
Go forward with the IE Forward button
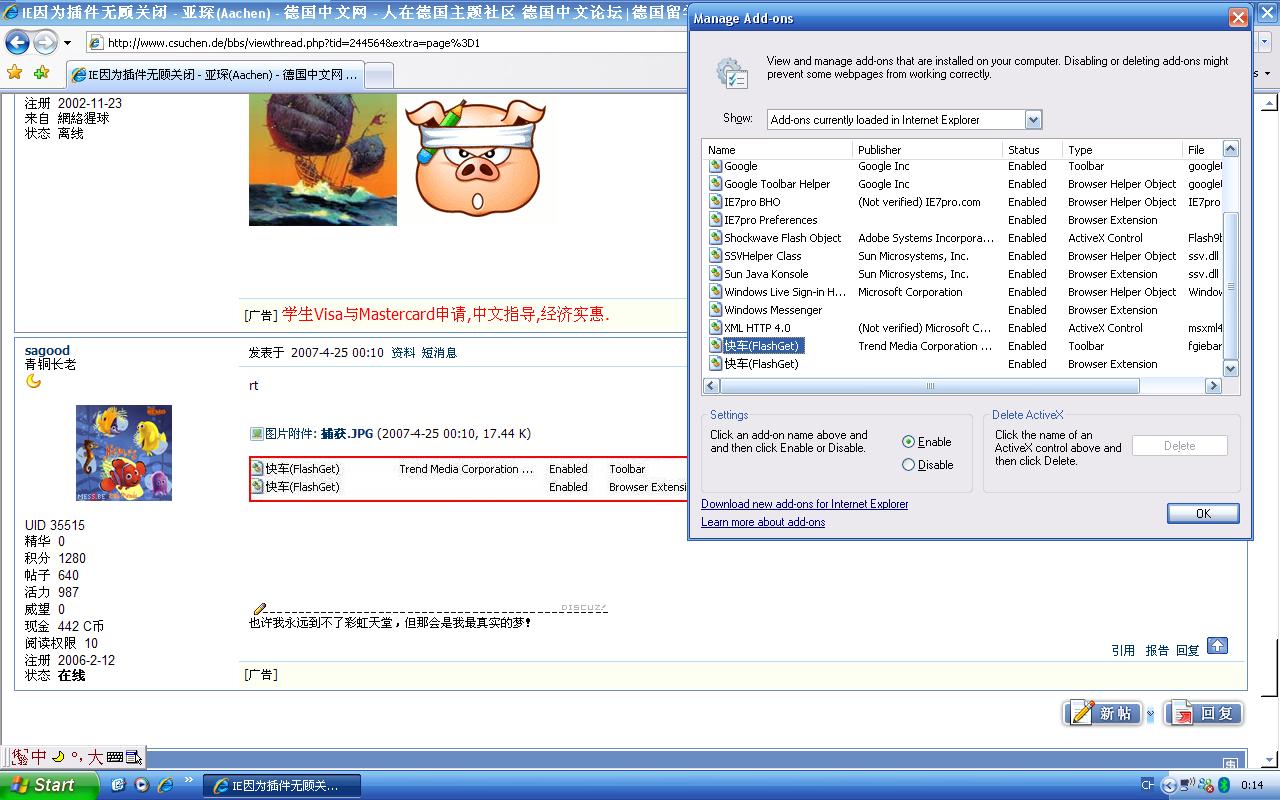pos(45,42)
